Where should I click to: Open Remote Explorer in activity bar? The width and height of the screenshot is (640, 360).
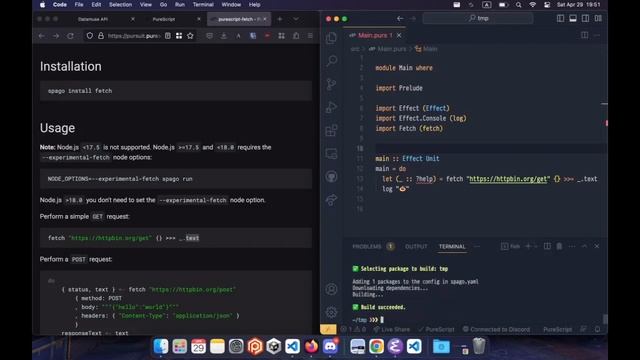click(331, 153)
